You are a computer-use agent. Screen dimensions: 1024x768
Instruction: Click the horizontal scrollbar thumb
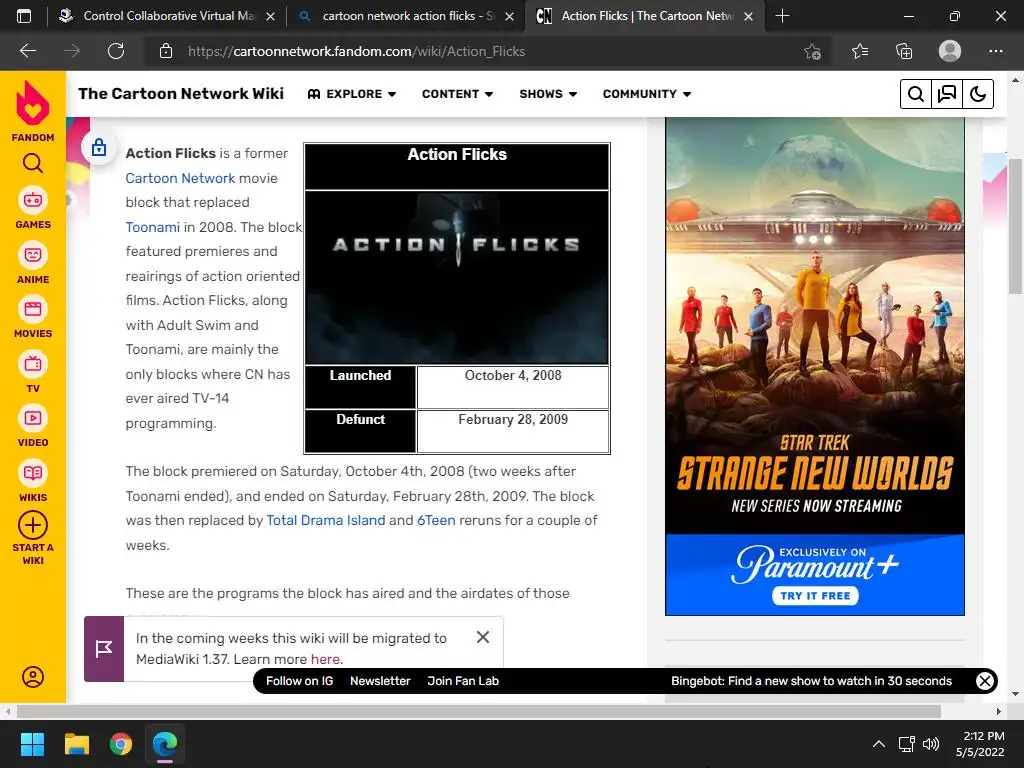point(479,711)
